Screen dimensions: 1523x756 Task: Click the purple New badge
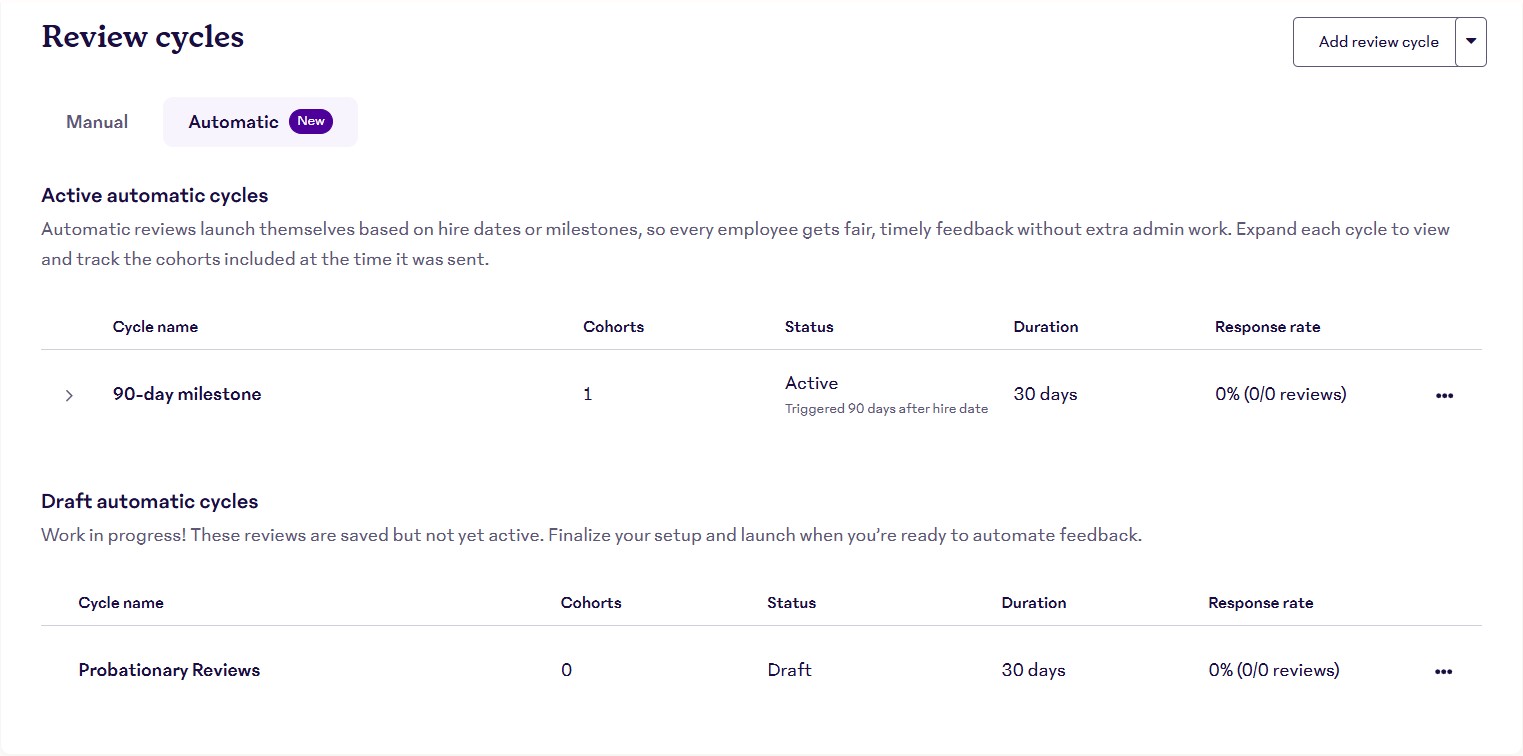pyautogui.click(x=311, y=121)
